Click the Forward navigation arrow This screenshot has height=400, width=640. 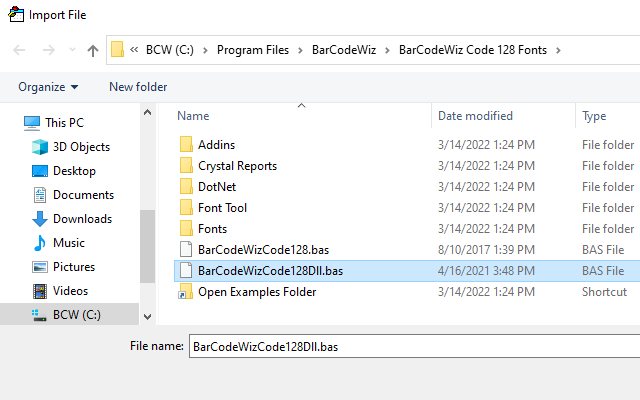[x=49, y=50]
